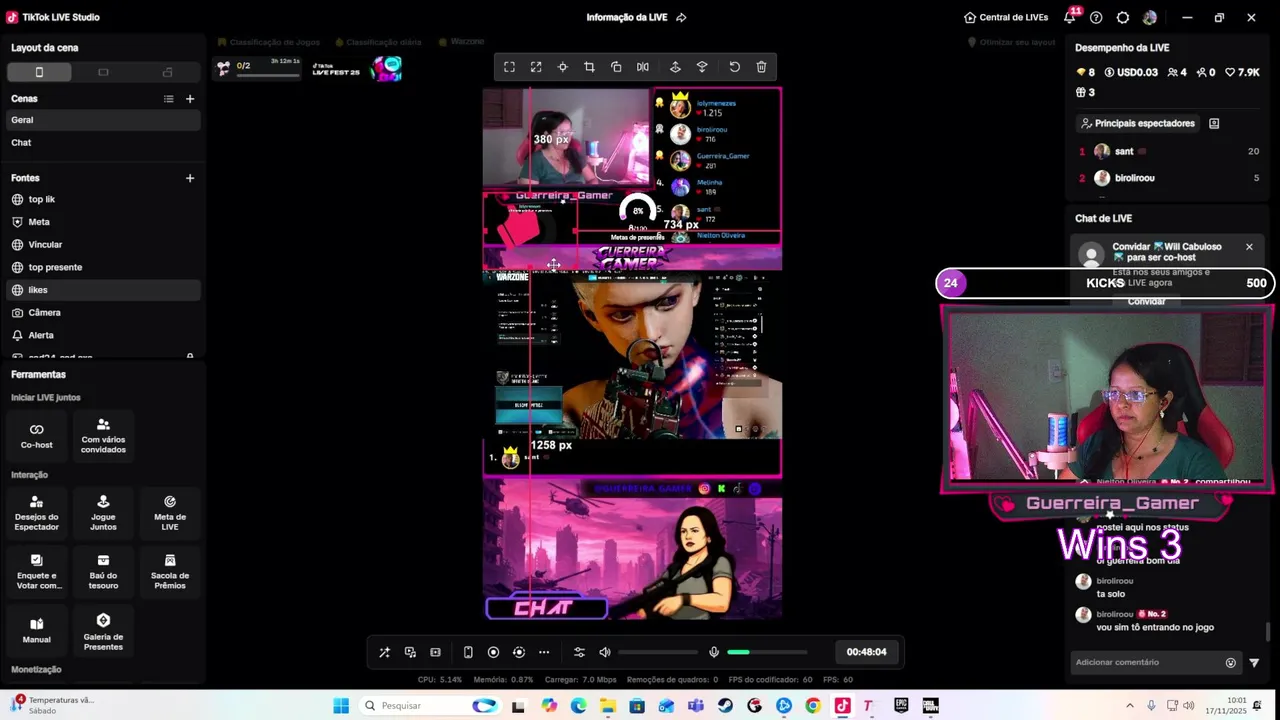Center the selected source with crosshair icon
Image resolution: width=1280 pixels, height=720 pixels.
[562, 67]
